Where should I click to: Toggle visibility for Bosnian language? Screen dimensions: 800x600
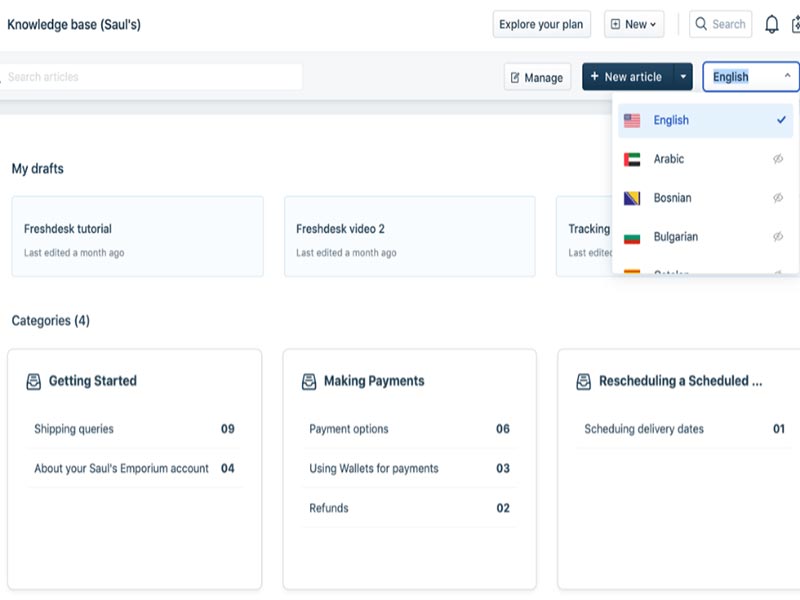tap(778, 198)
